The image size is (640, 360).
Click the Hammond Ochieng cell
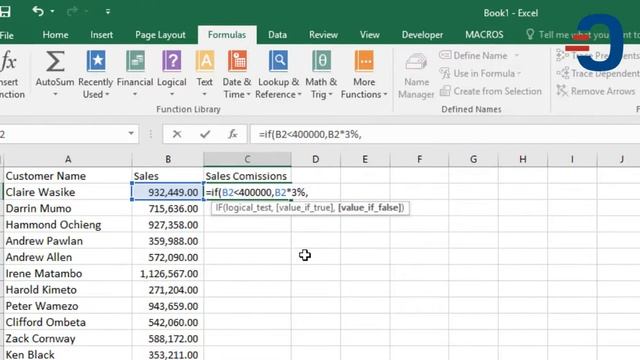[68, 225]
